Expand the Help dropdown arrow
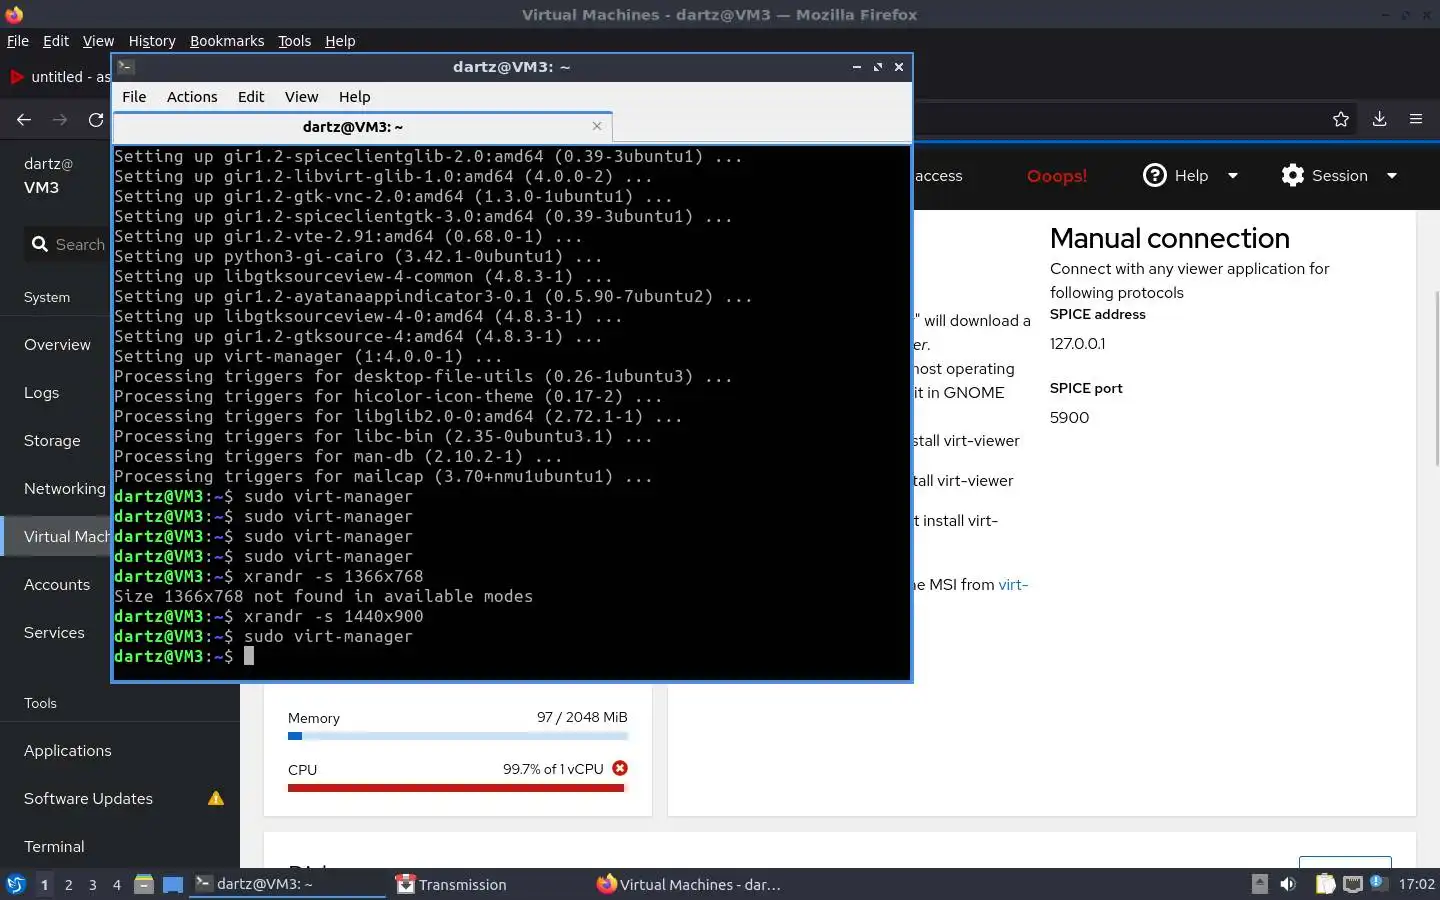1440x900 pixels. (x=1233, y=175)
